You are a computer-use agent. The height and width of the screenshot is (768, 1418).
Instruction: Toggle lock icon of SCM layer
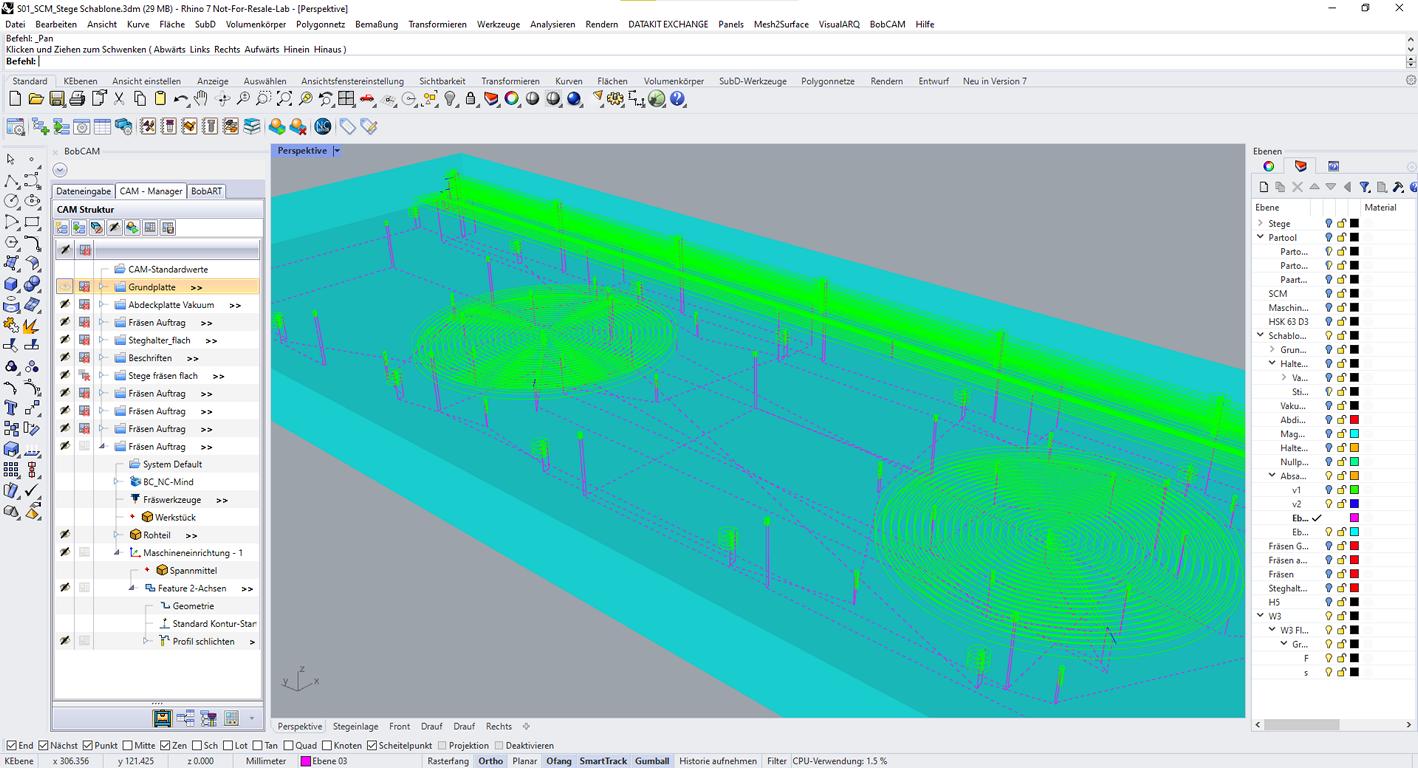click(1342, 293)
